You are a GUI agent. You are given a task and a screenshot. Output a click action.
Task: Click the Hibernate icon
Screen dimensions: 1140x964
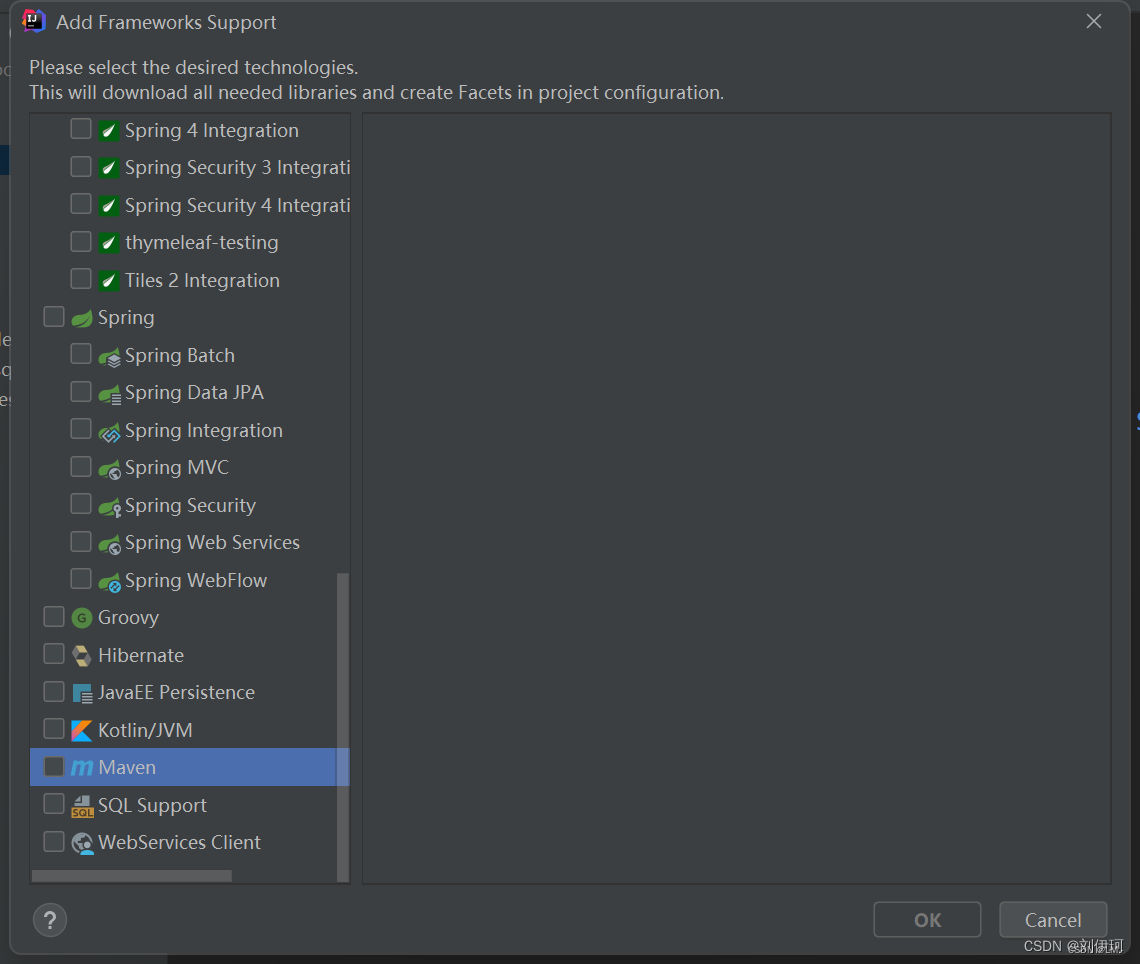point(82,656)
